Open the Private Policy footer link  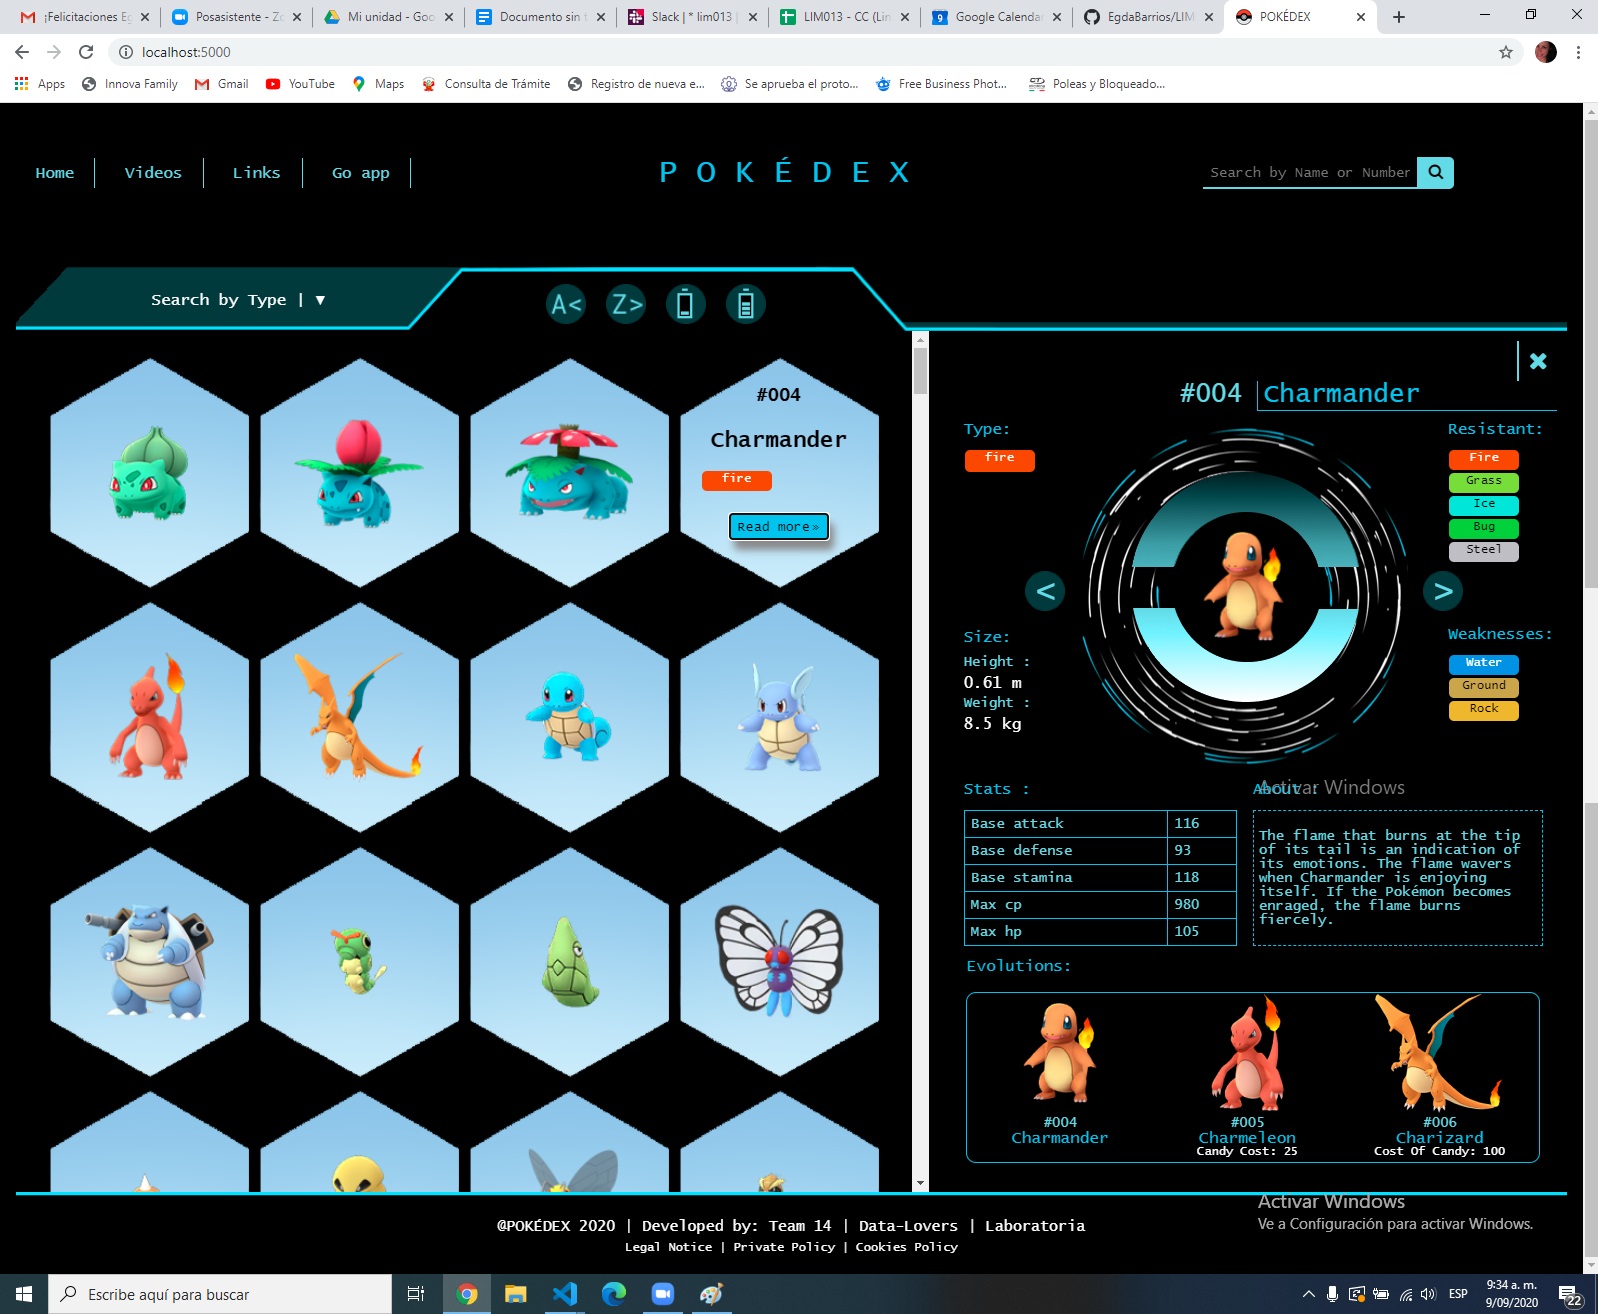(784, 1247)
